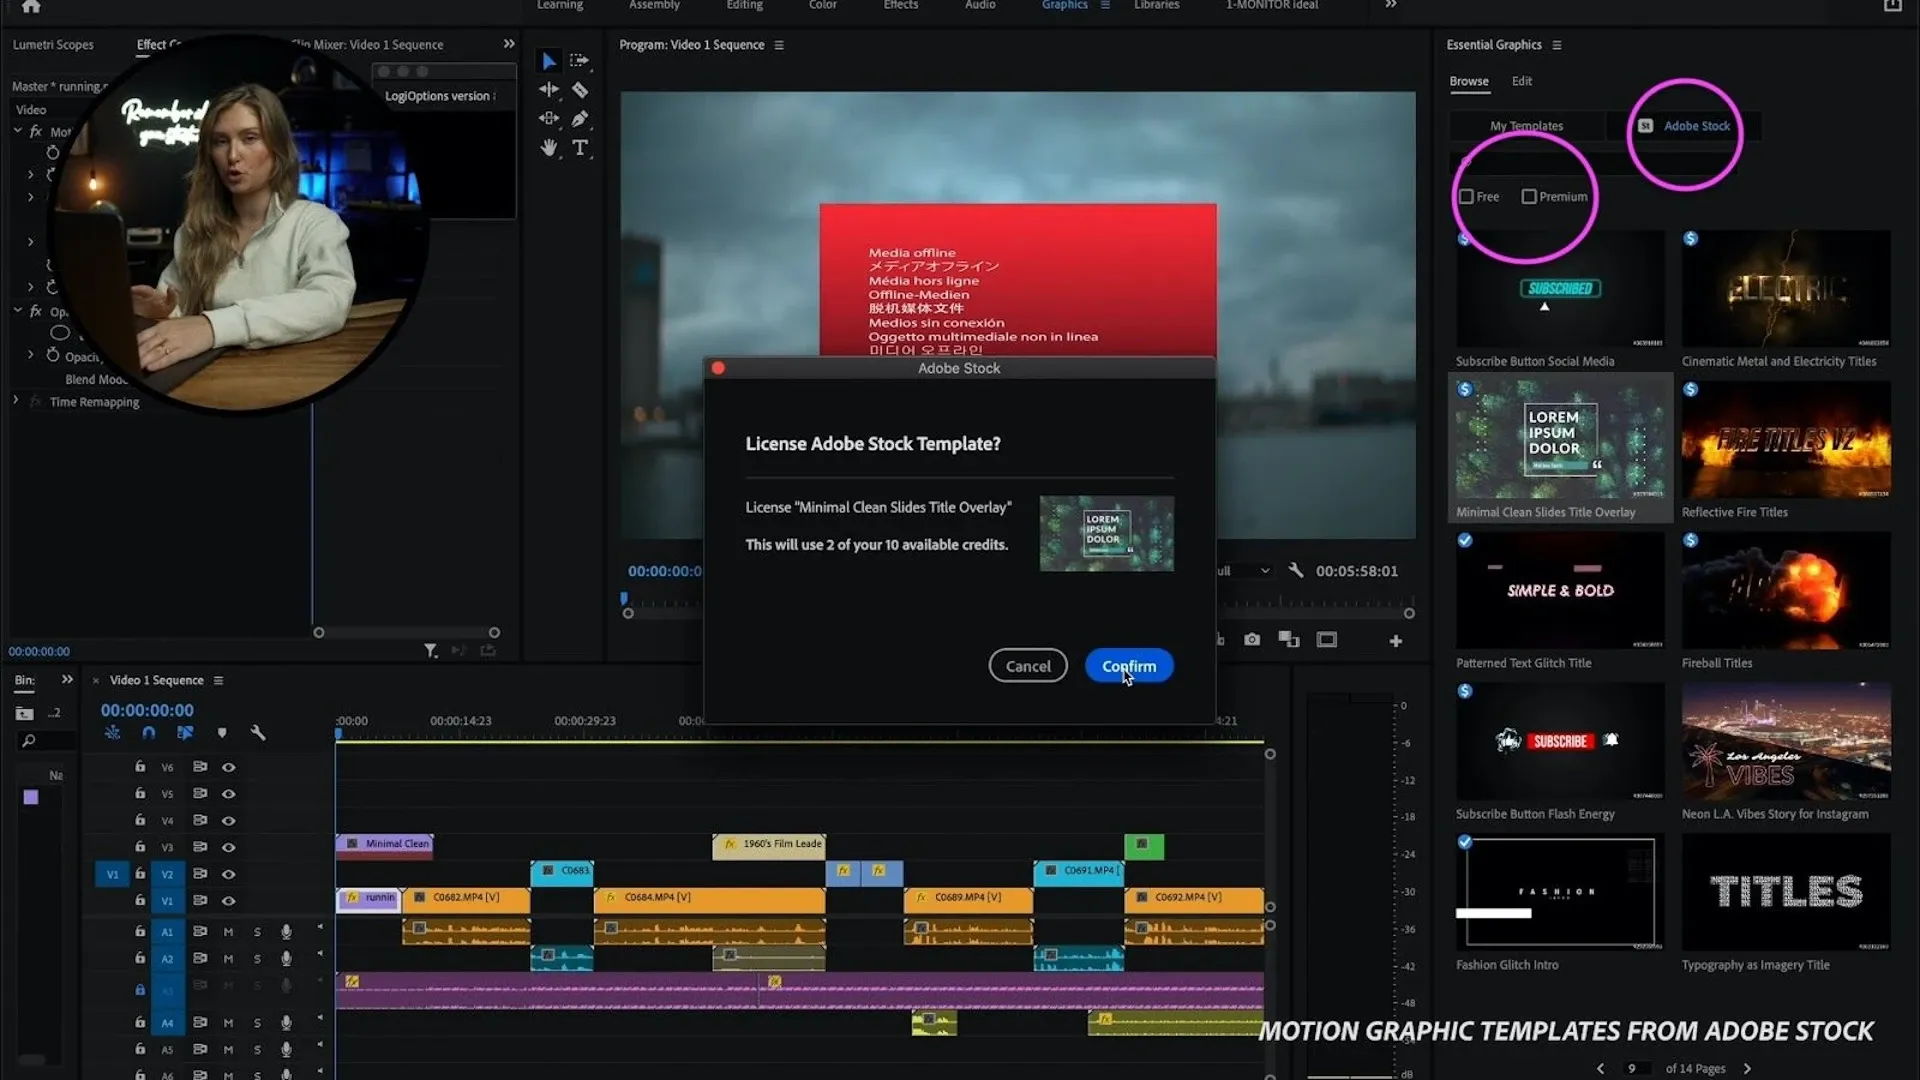Select the Fireball Titles template thumbnail
Screen dimensions: 1920x1080
(x=1785, y=590)
